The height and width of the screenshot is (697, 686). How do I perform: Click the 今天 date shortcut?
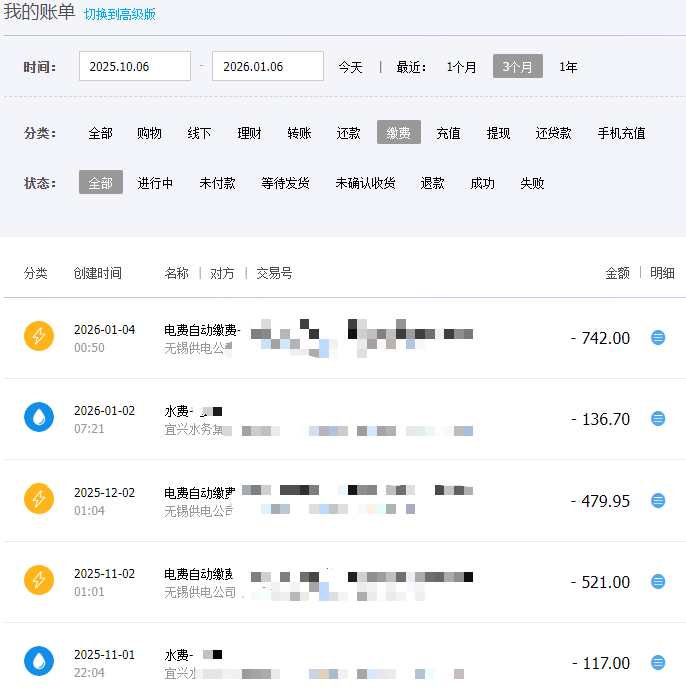coord(350,67)
